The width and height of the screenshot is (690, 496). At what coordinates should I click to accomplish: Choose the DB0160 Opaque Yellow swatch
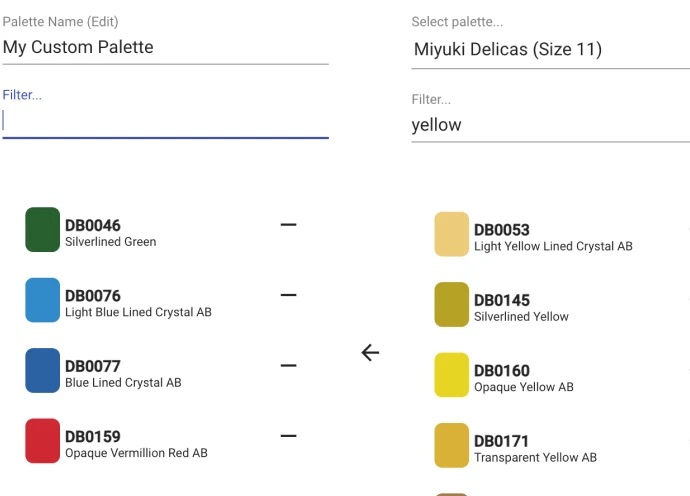tap(451, 375)
